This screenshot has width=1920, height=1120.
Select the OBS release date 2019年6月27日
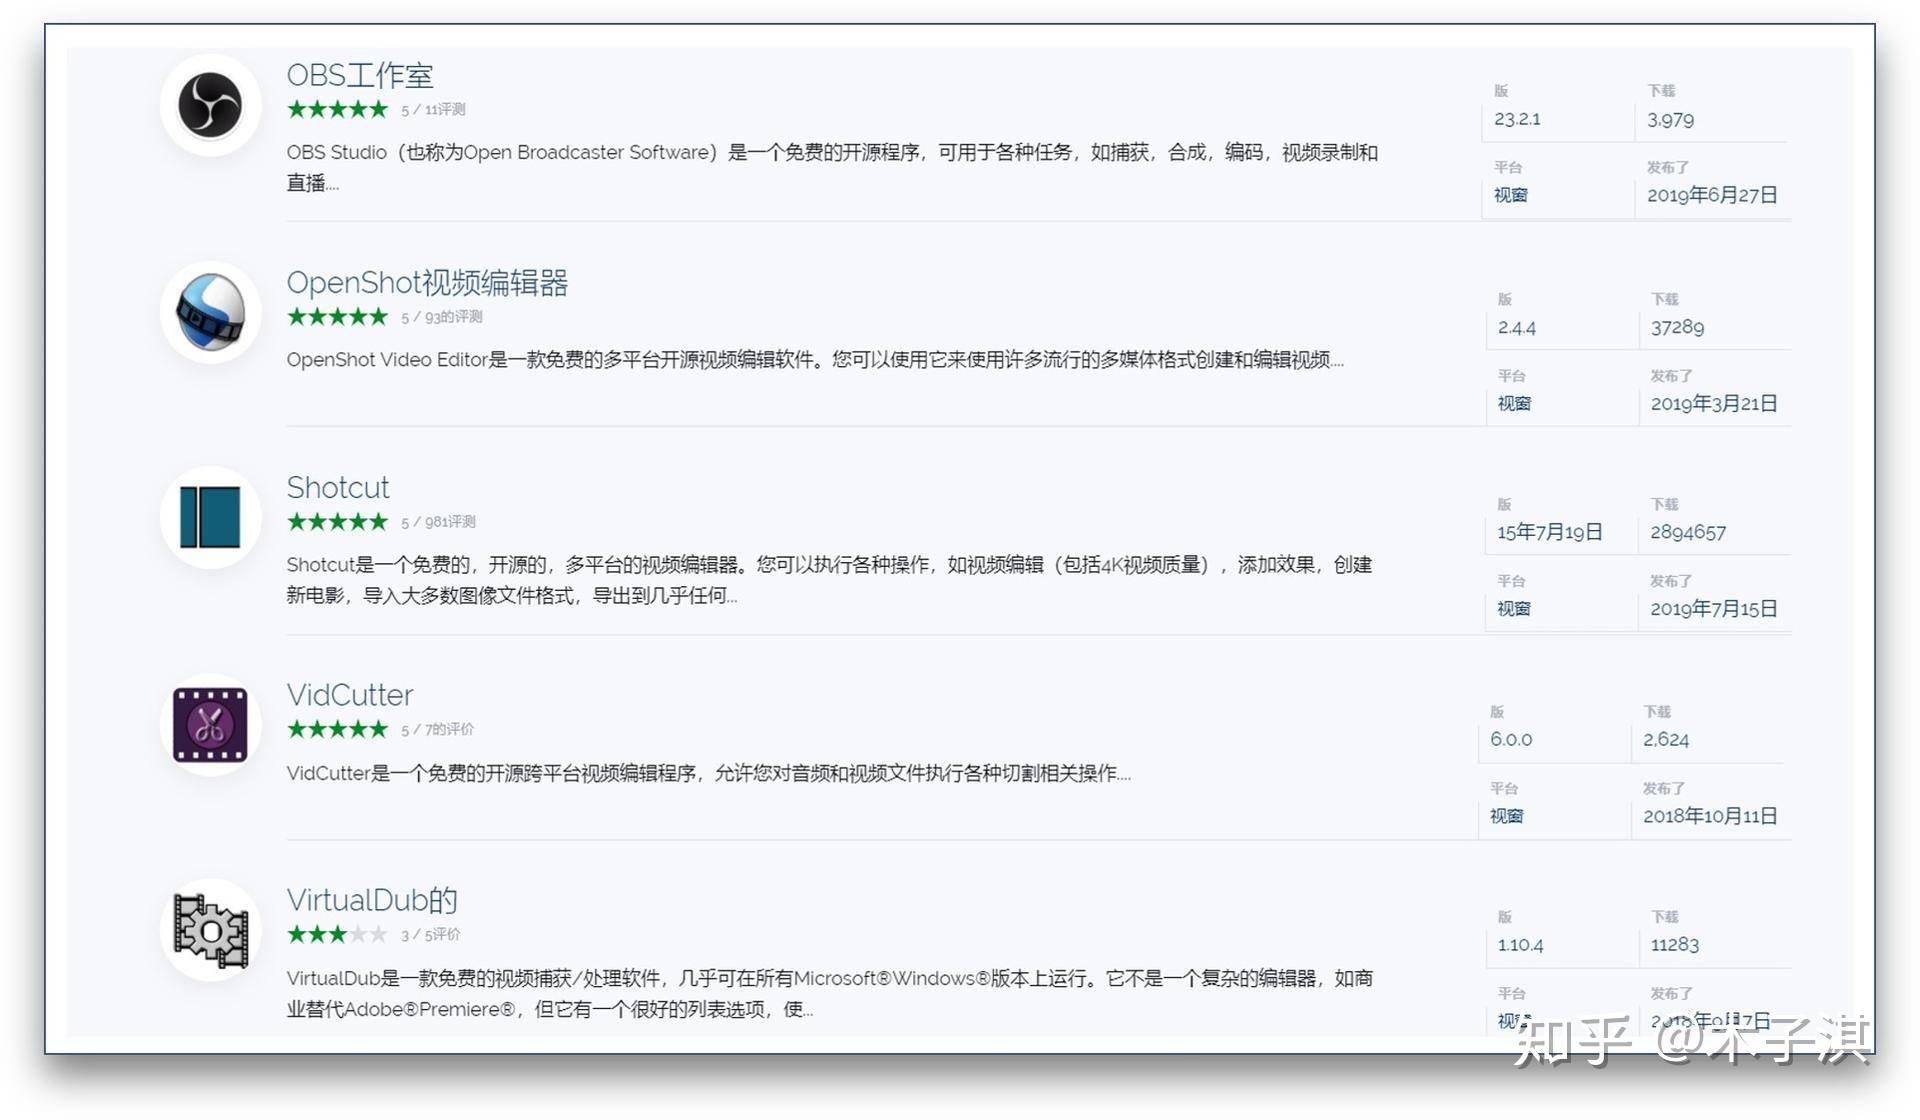tap(1712, 195)
